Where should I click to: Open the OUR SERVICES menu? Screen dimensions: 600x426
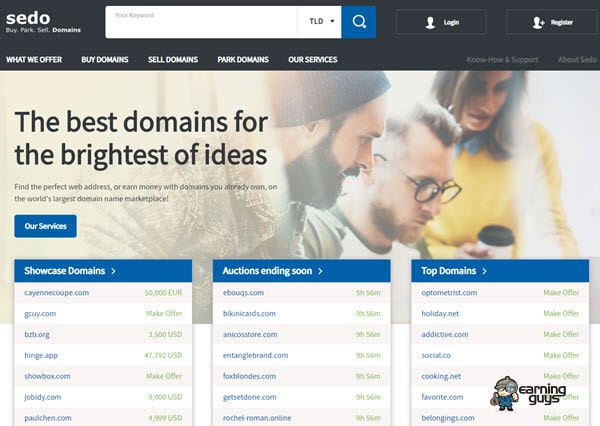point(313,60)
